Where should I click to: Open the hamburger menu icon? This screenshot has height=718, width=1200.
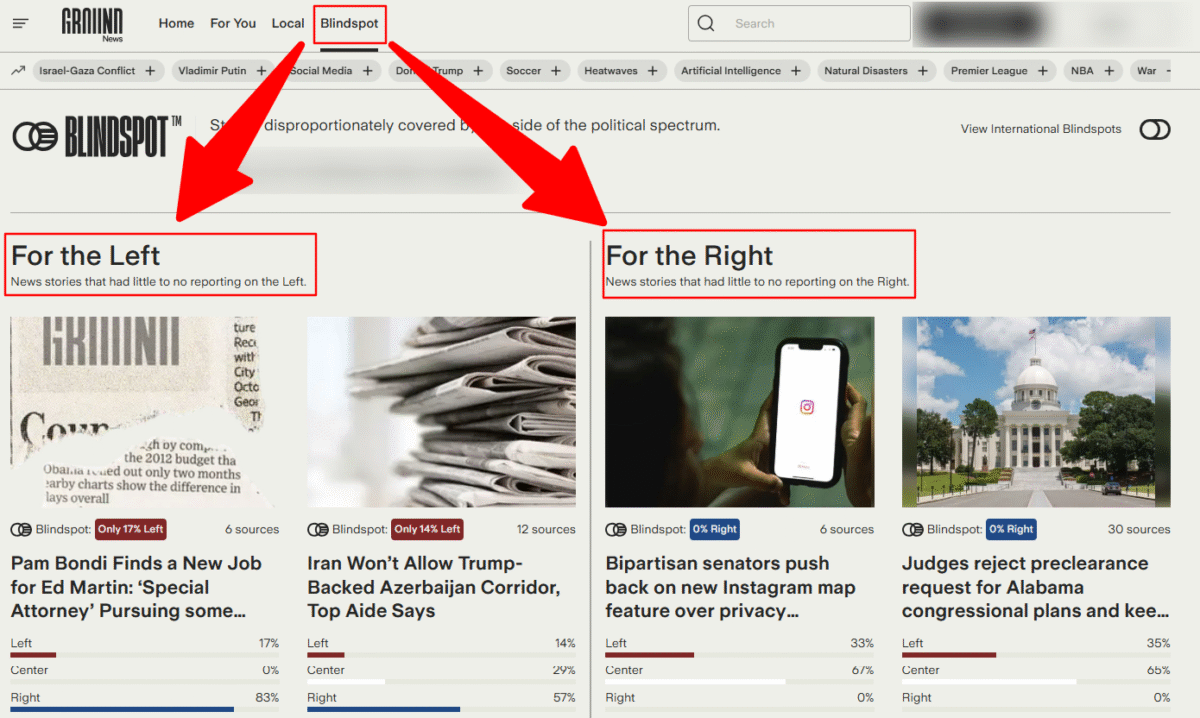pyautogui.click(x=20, y=23)
